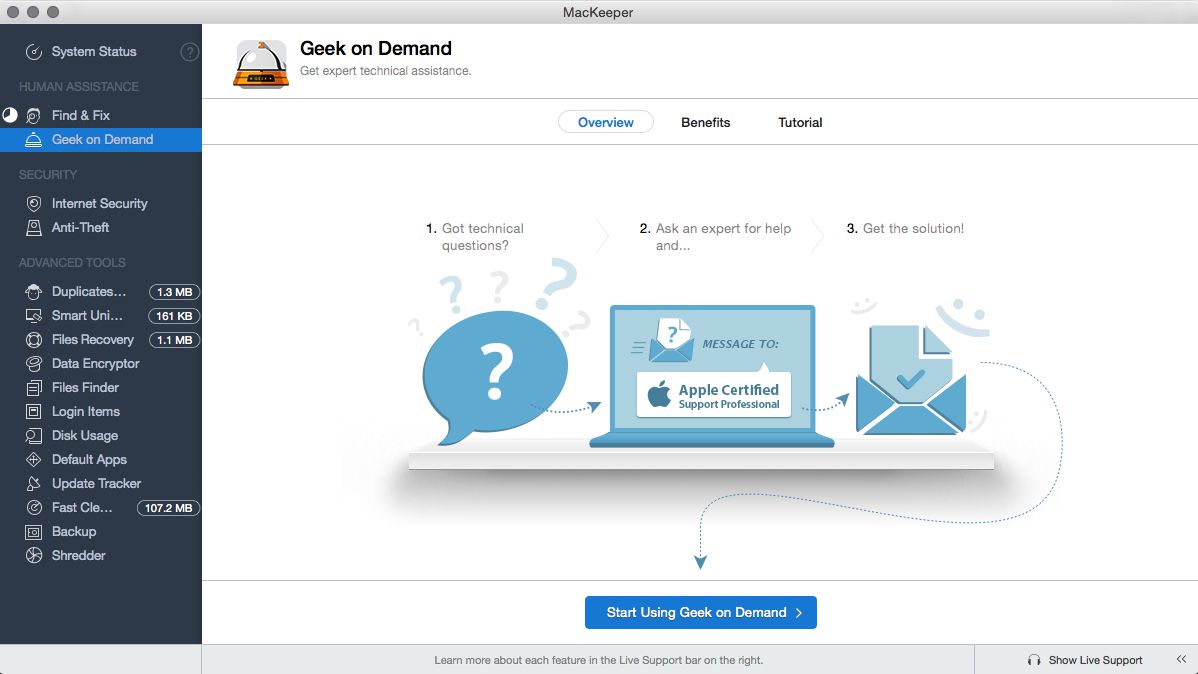Screen dimensions: 1198x674
Task: Open Default Apps tool
Action: [89, 459]
